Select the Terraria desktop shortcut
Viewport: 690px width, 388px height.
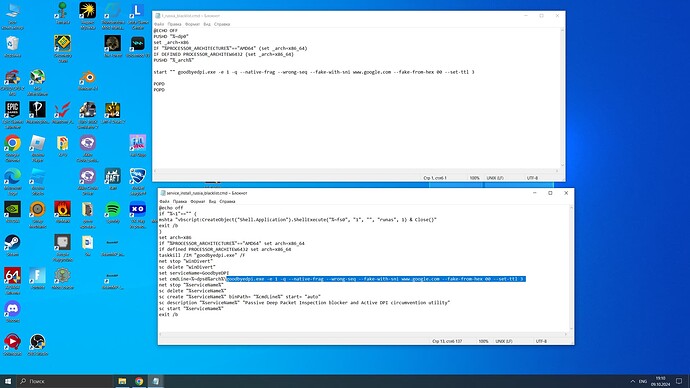62,14
